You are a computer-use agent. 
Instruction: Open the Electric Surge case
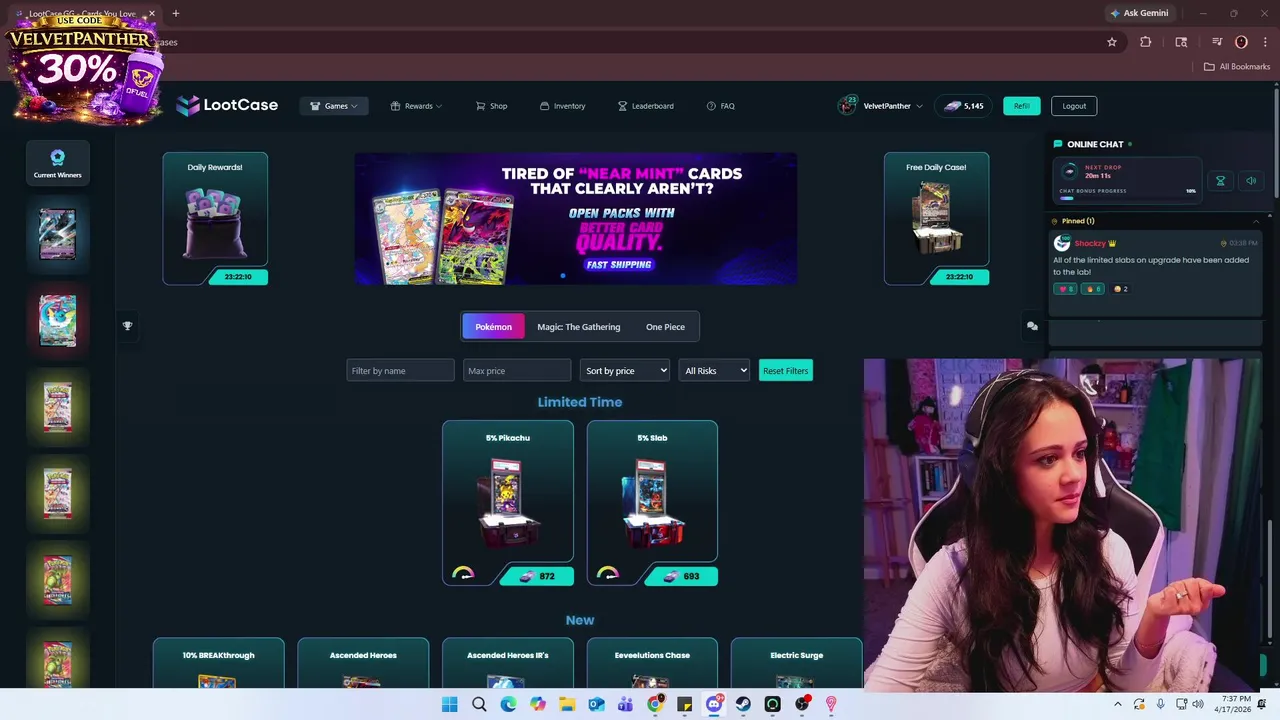pos(796,663)
